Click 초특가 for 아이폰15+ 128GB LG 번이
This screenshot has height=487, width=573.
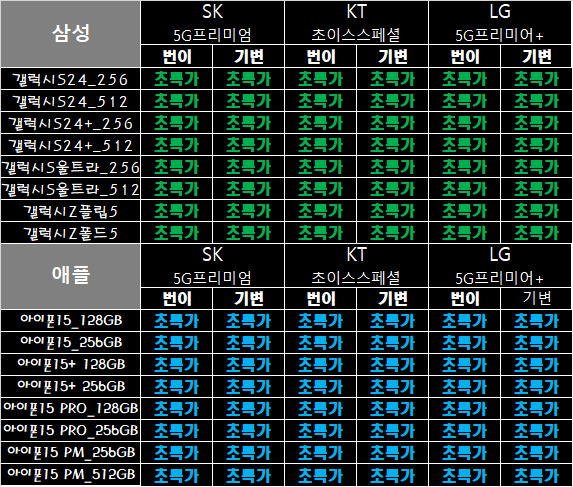(x=464, y=365)
